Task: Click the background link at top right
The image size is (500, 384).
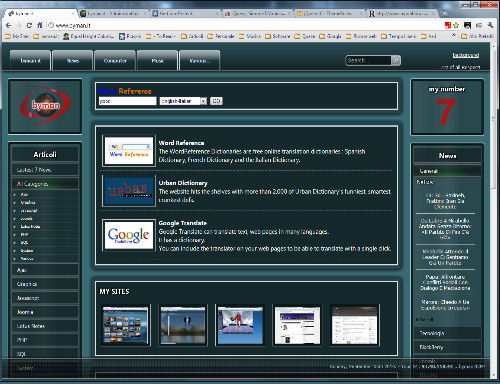Action: tap(466, 55)
